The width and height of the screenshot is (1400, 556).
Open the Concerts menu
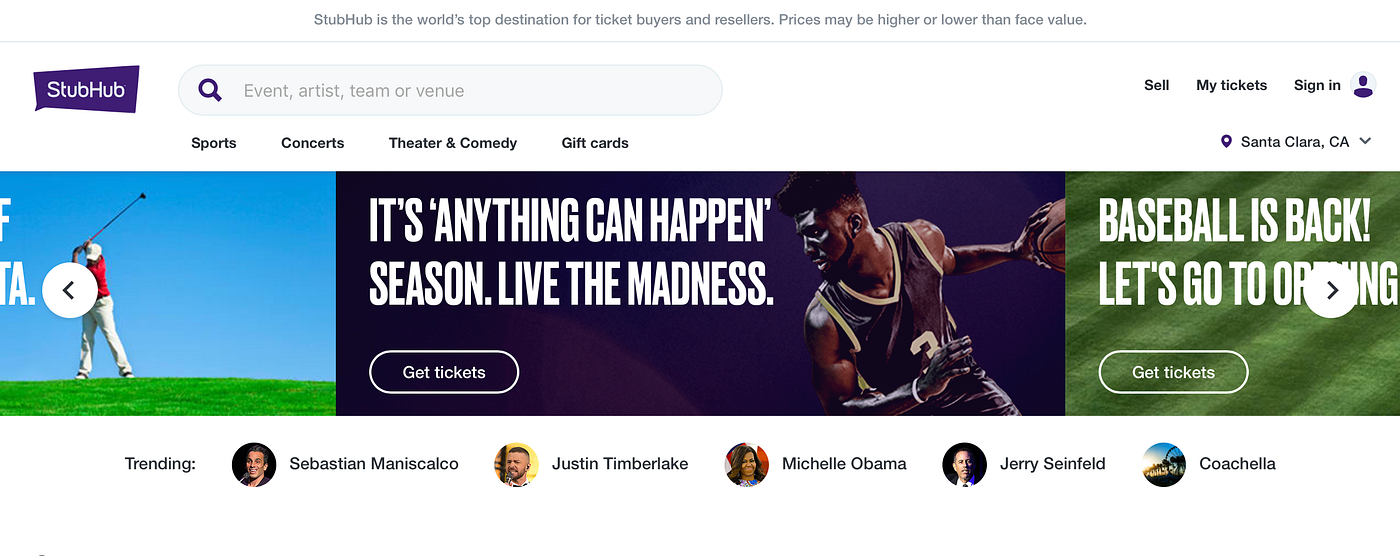tap(312, 143)
